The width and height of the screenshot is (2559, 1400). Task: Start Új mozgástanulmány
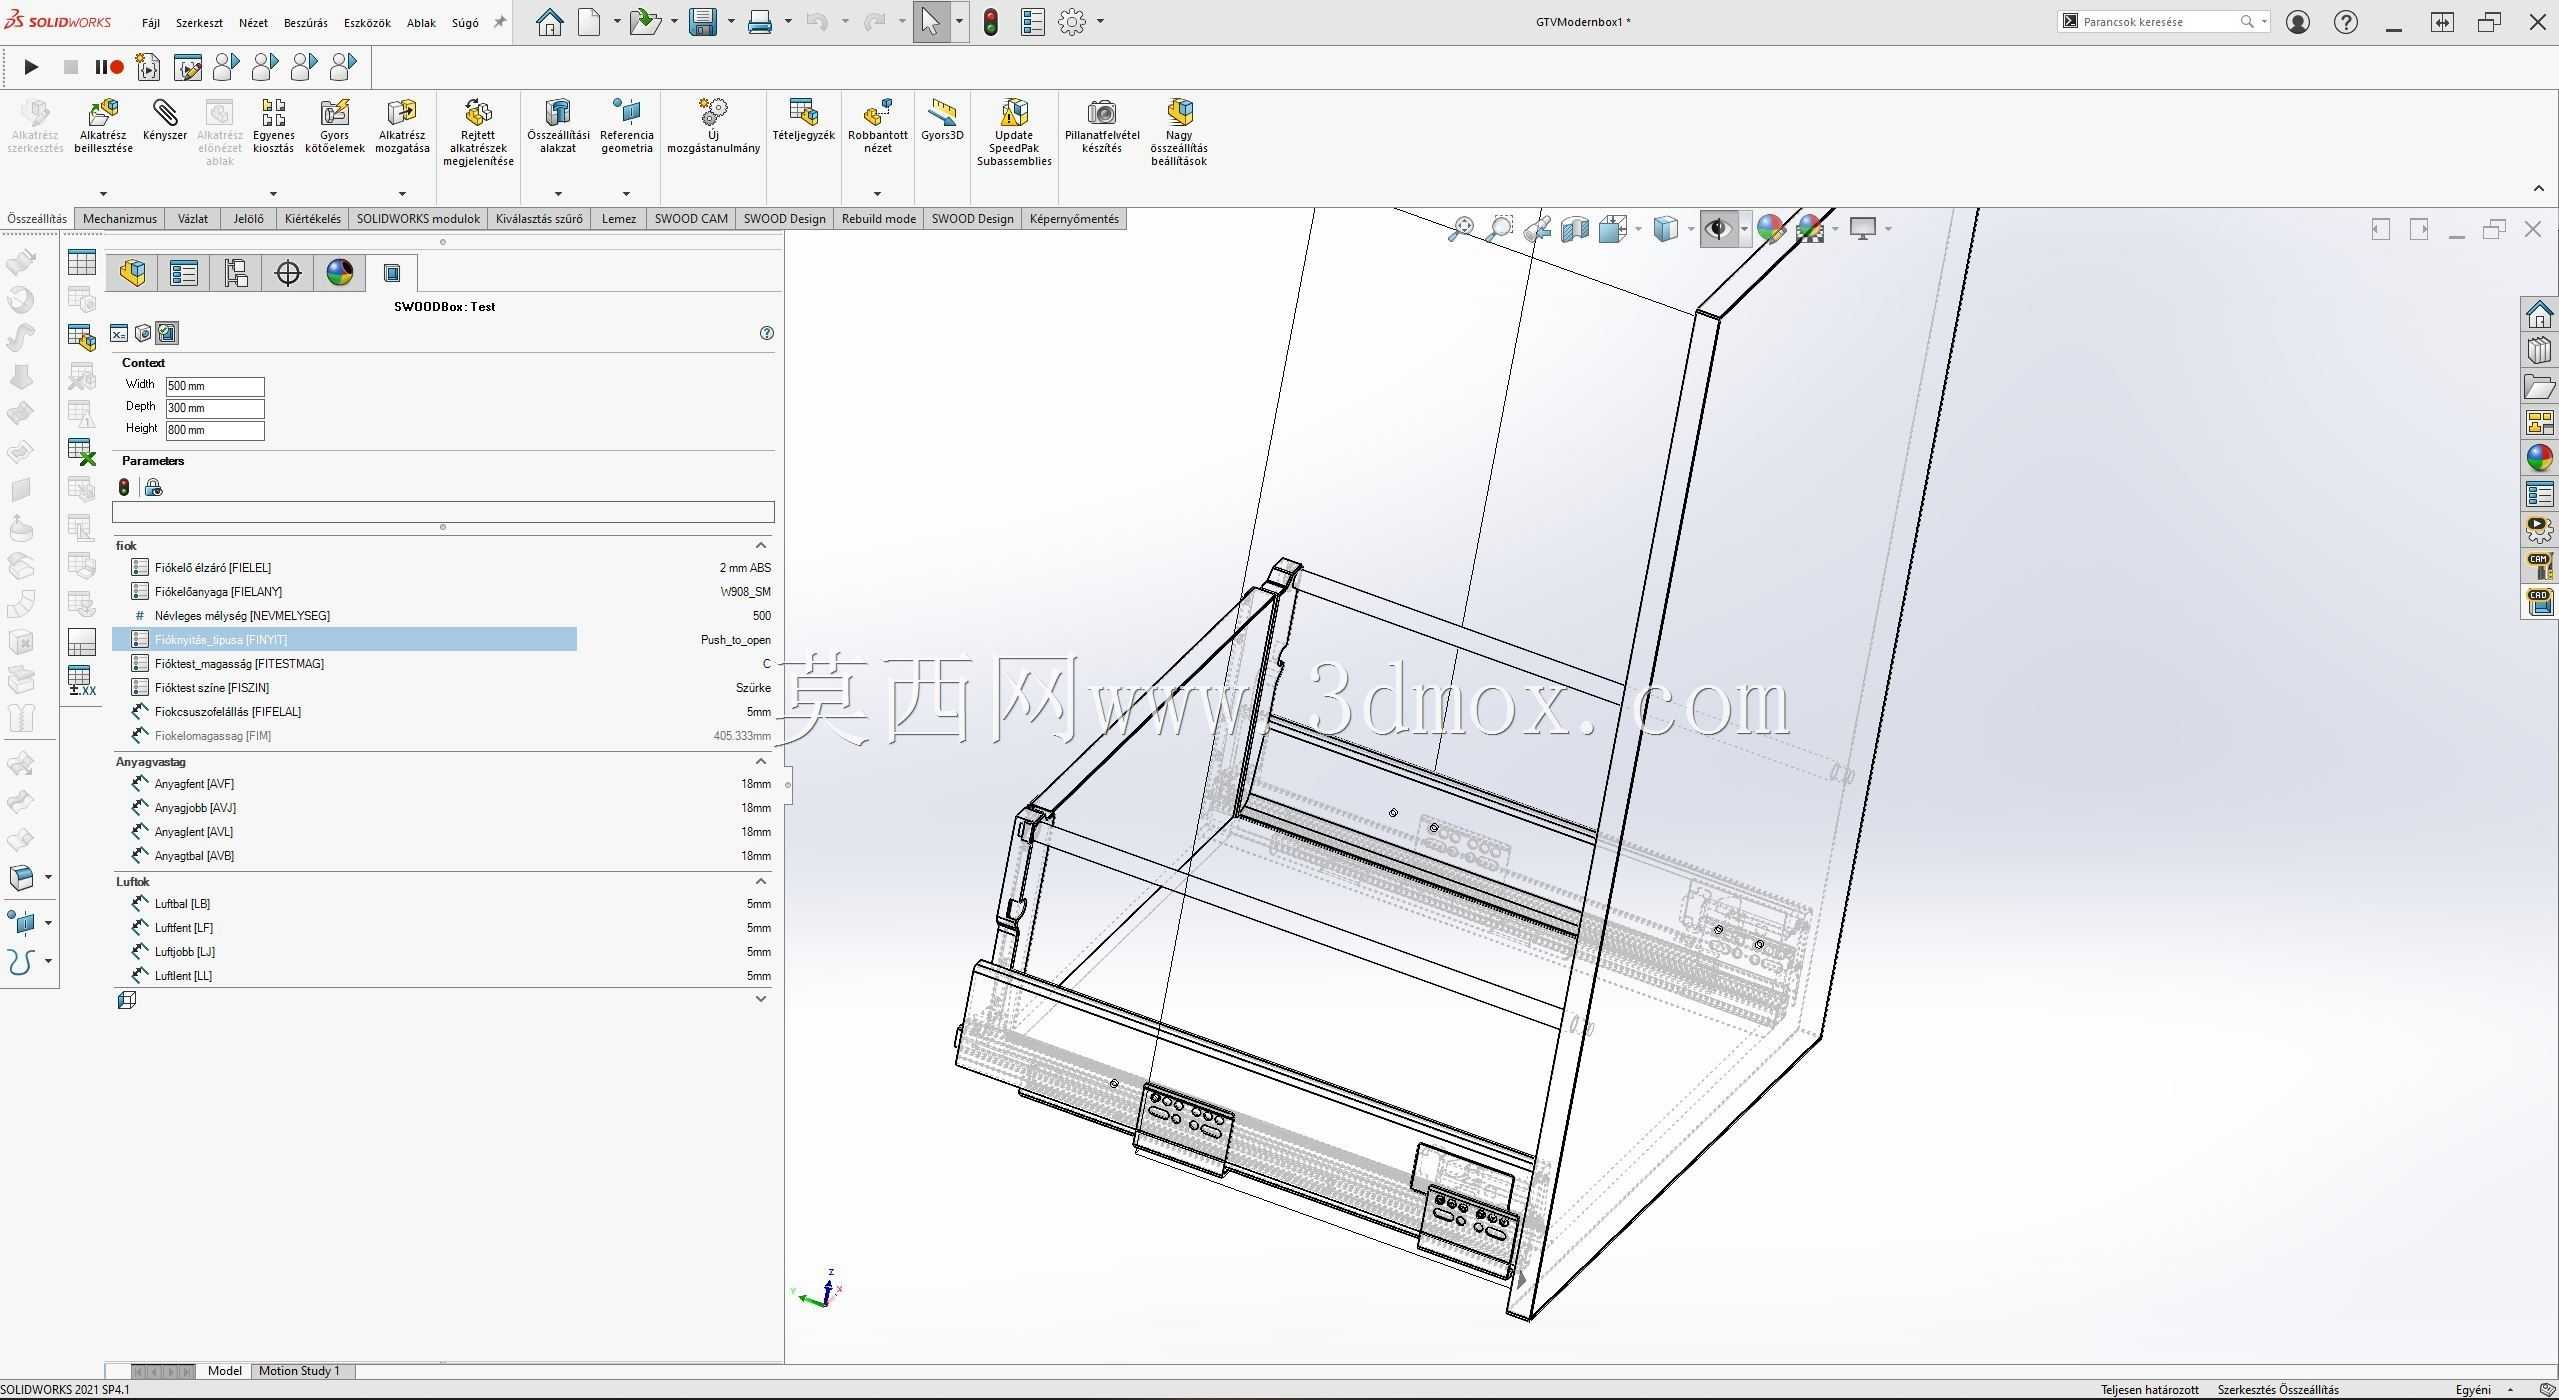point(713,127)
